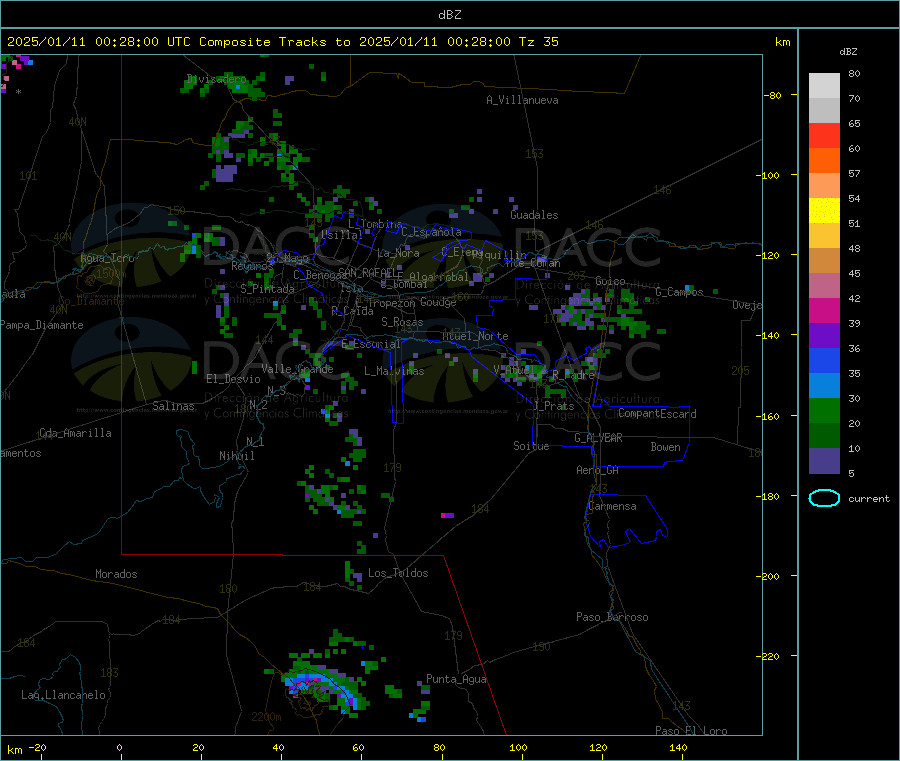
Task: Click the L_Malvinas label
Action: pyautogui.click(x=394, y=371)
